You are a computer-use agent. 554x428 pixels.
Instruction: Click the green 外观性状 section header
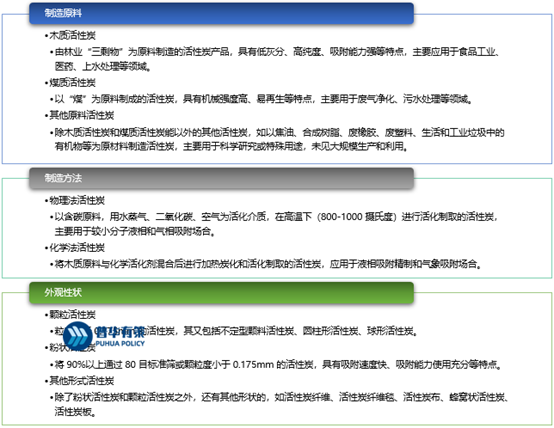pos(221,293)
